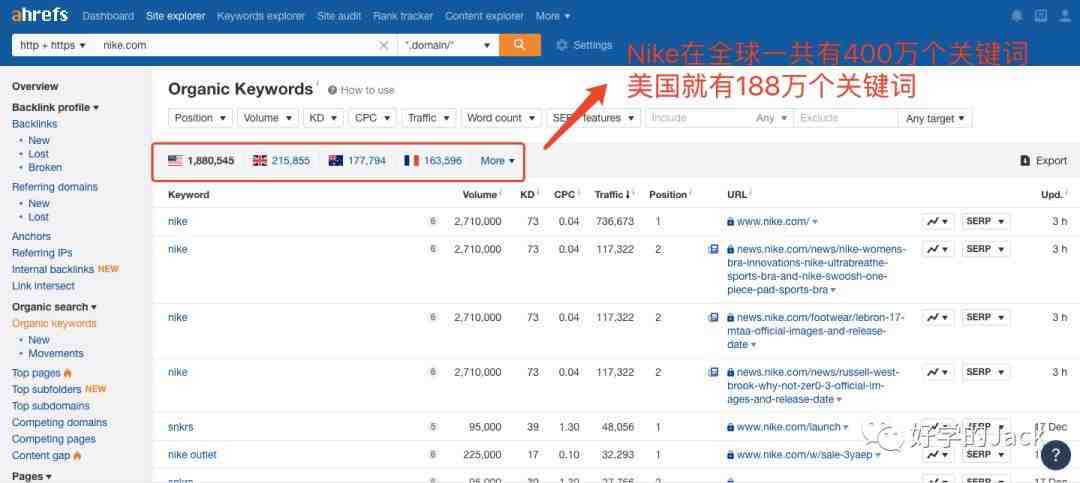1080x483 pixels.
Task: Open the Position filter dropdown
Action: [200, 118]
